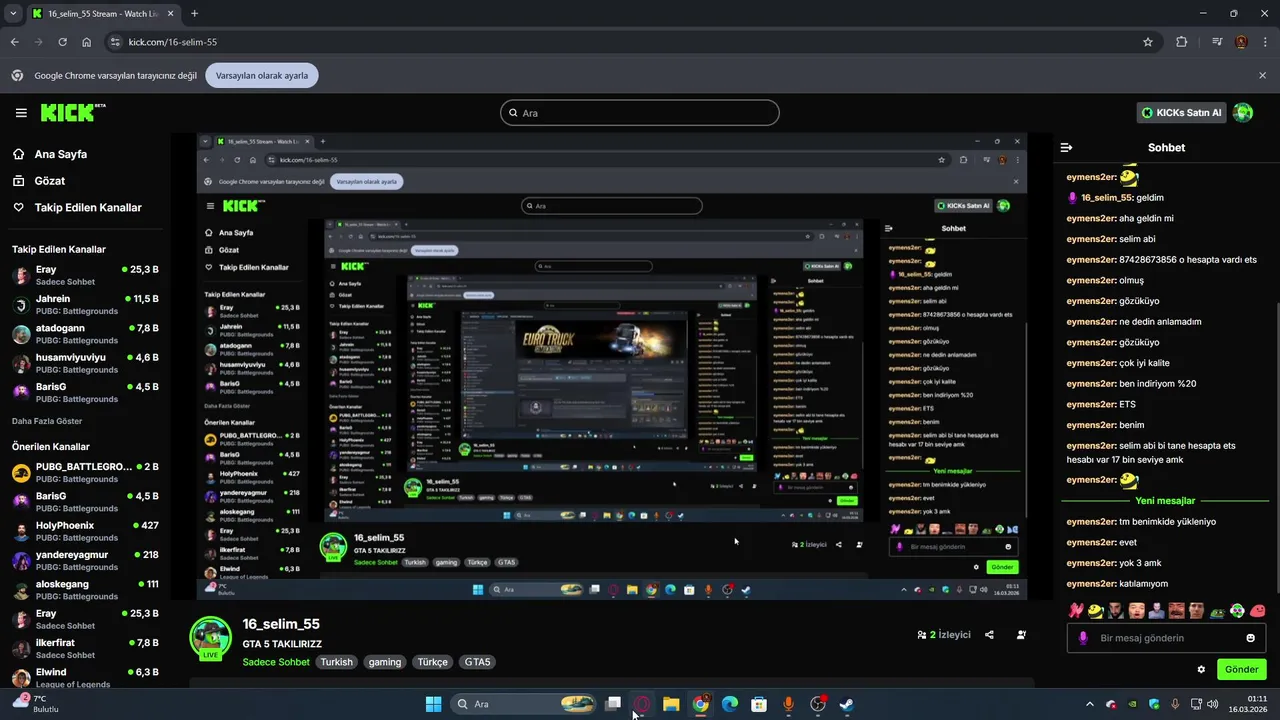Open Steam from taskbar
This screenshot has width=1280, height=720.
[x=846, y=704]
